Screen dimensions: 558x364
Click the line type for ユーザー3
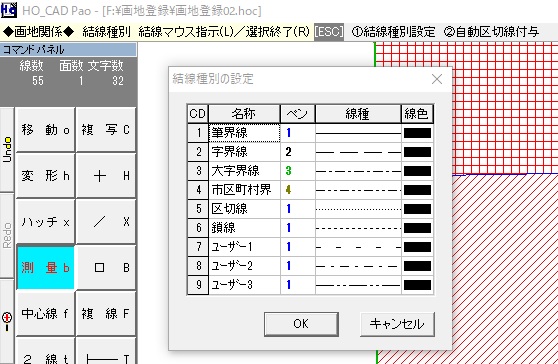[x=358, y=285]
